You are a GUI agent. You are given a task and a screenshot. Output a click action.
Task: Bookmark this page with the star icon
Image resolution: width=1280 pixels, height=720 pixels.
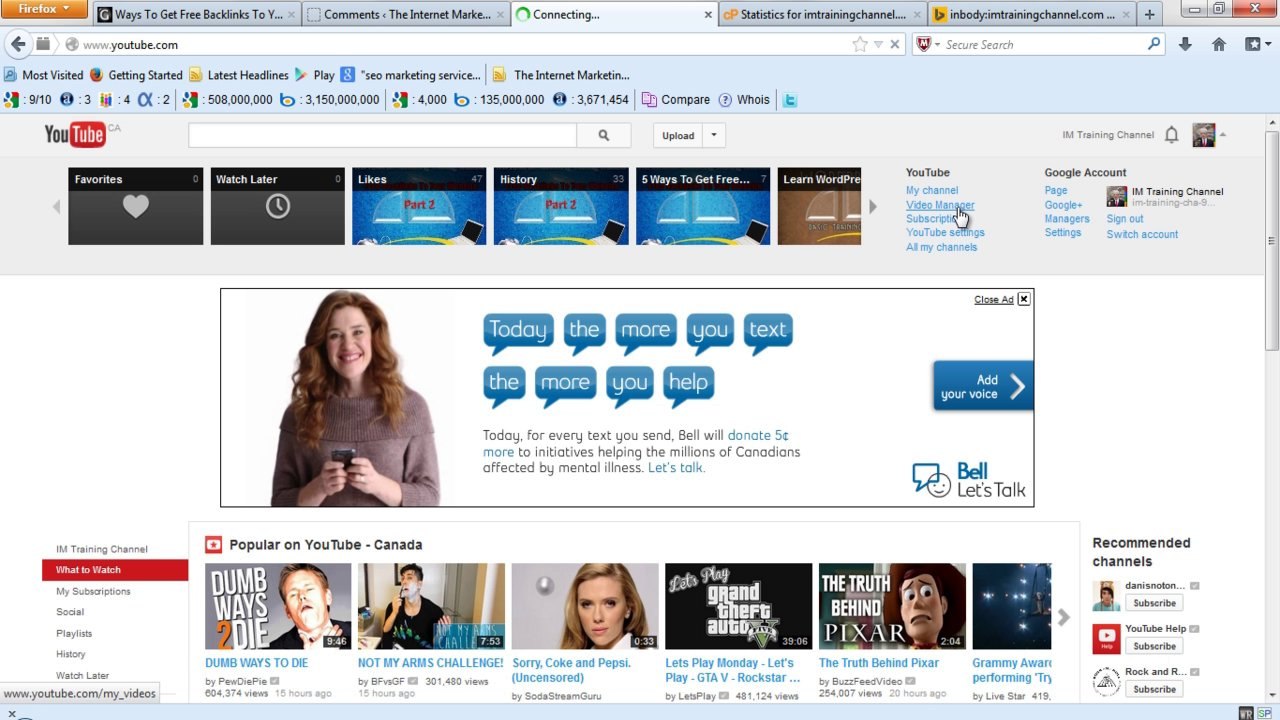tap(860, 44)
